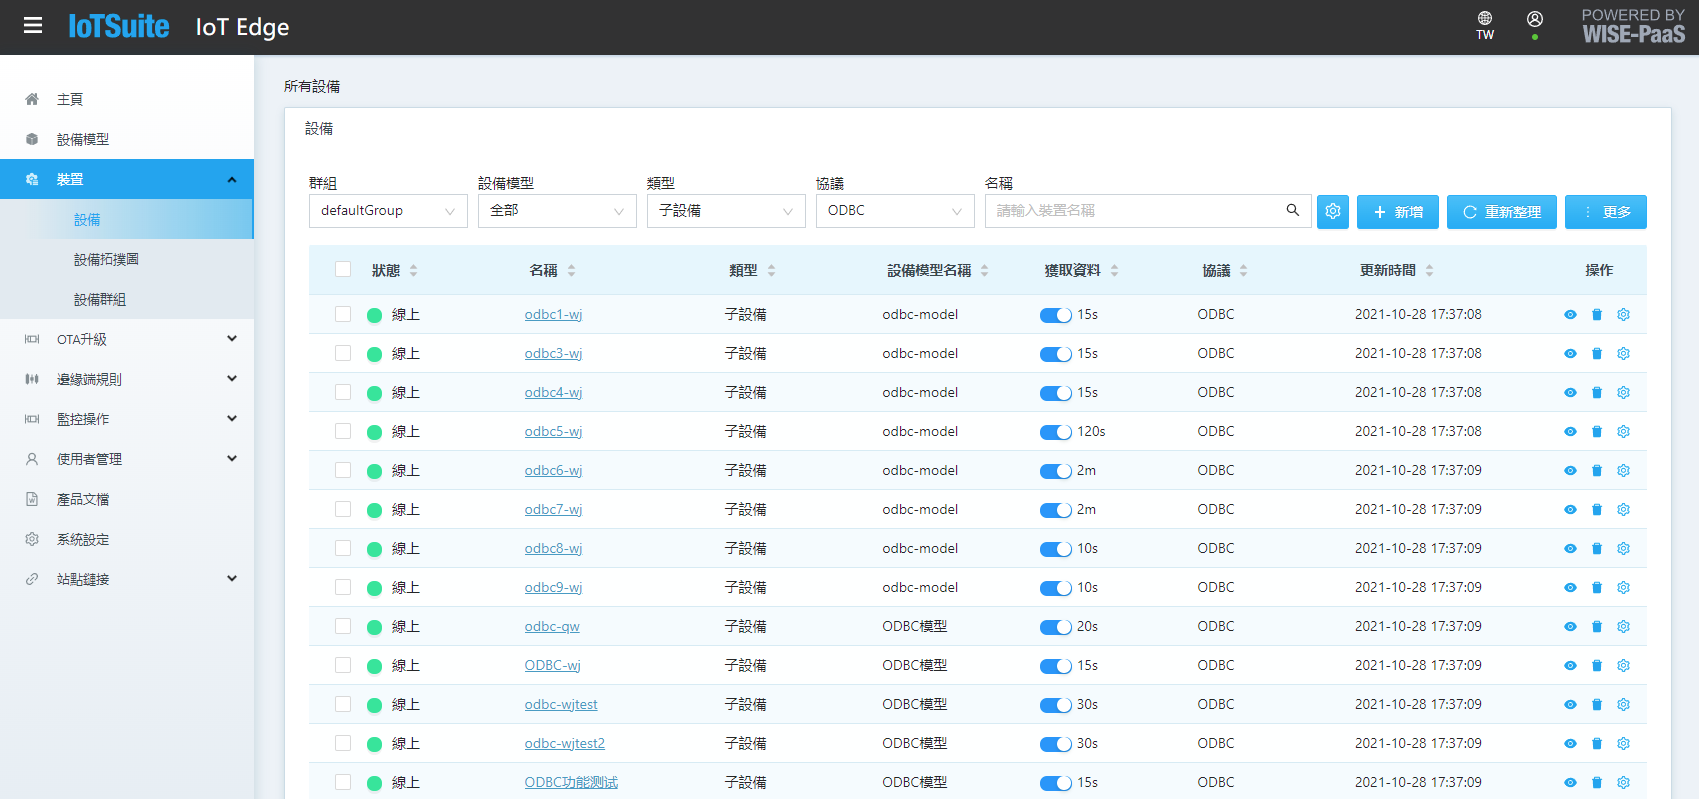View details eye icon for odbc3-wj
Screen dimensions: 1699x799
(1570, 354)
